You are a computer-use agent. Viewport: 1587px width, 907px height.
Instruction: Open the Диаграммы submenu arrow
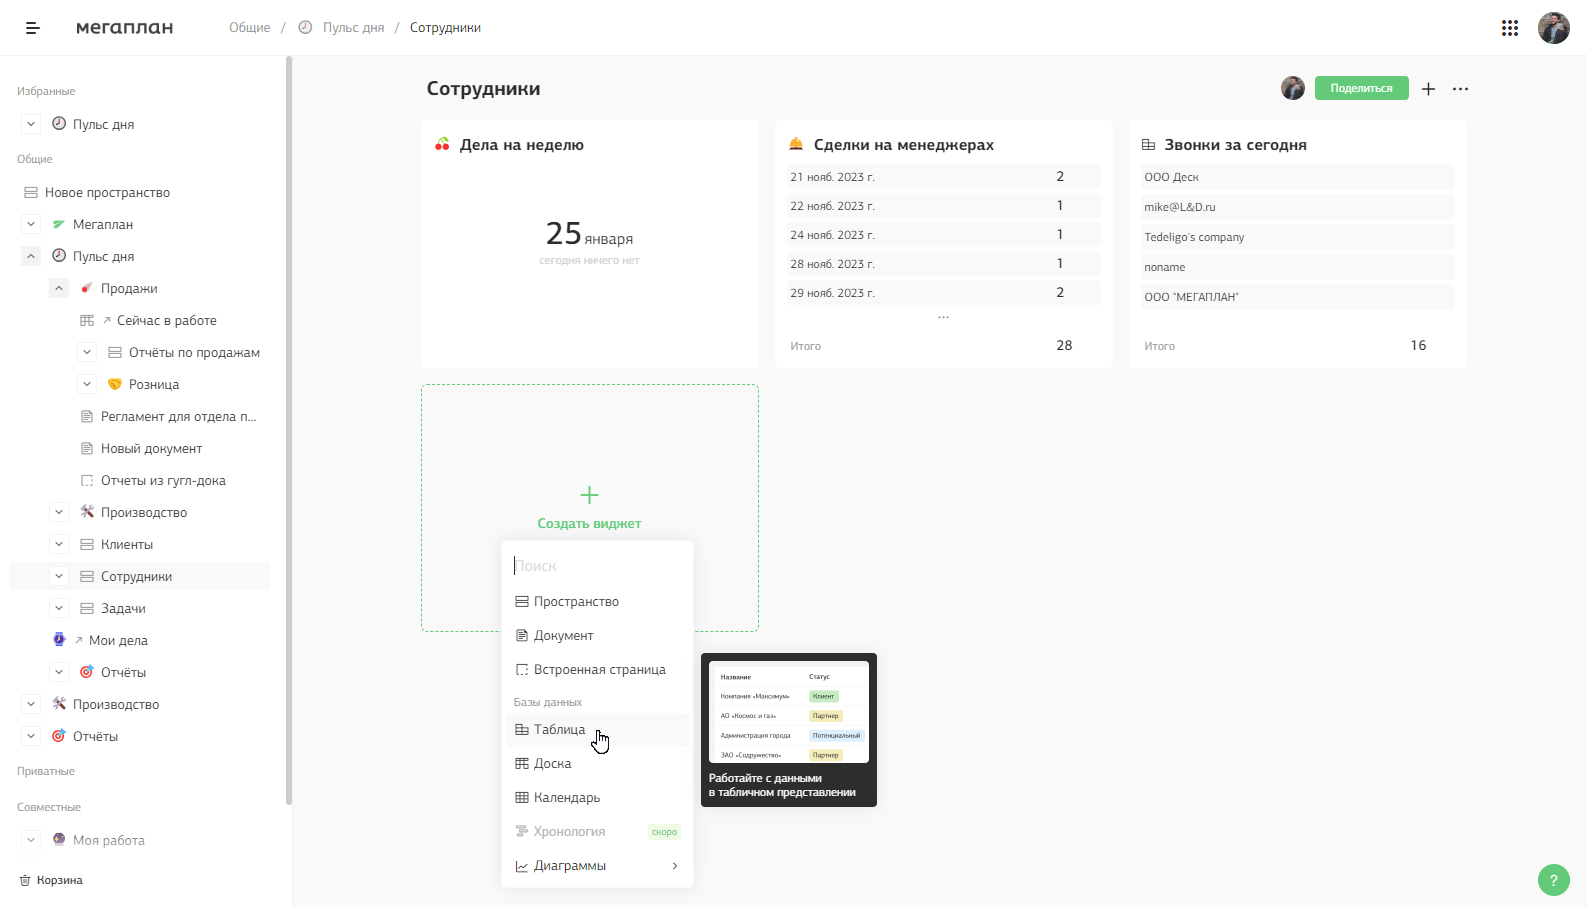click(675, 866)
